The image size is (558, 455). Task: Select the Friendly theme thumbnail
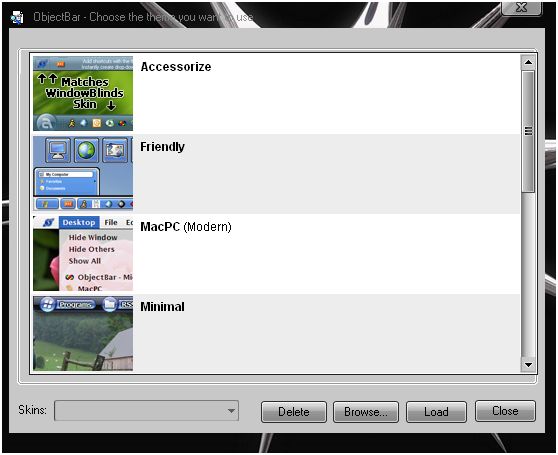tap(83, 173)
